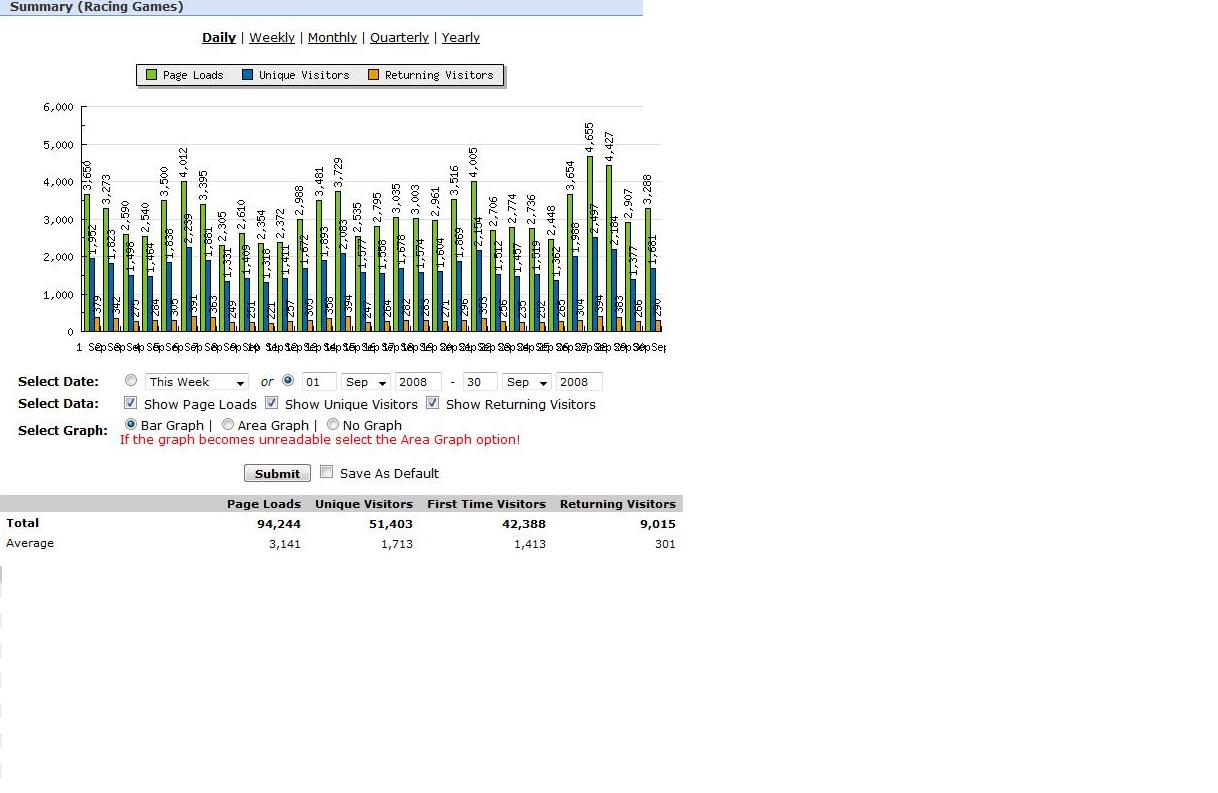Select the custom date range radio button
This screenshot has width=1218, height=793.
point(288,381)
